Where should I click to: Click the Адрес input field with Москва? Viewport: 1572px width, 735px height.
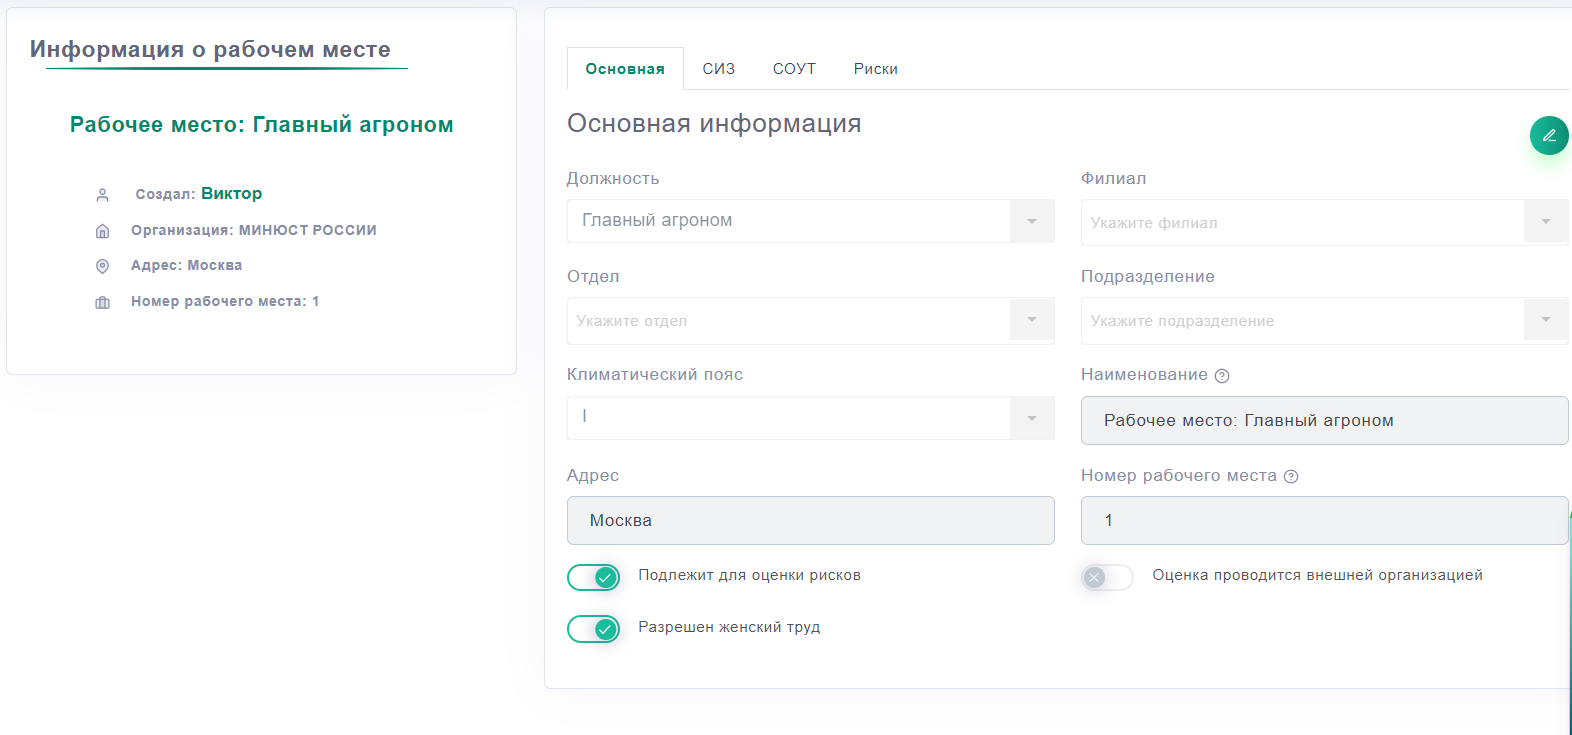coord(810,521)
